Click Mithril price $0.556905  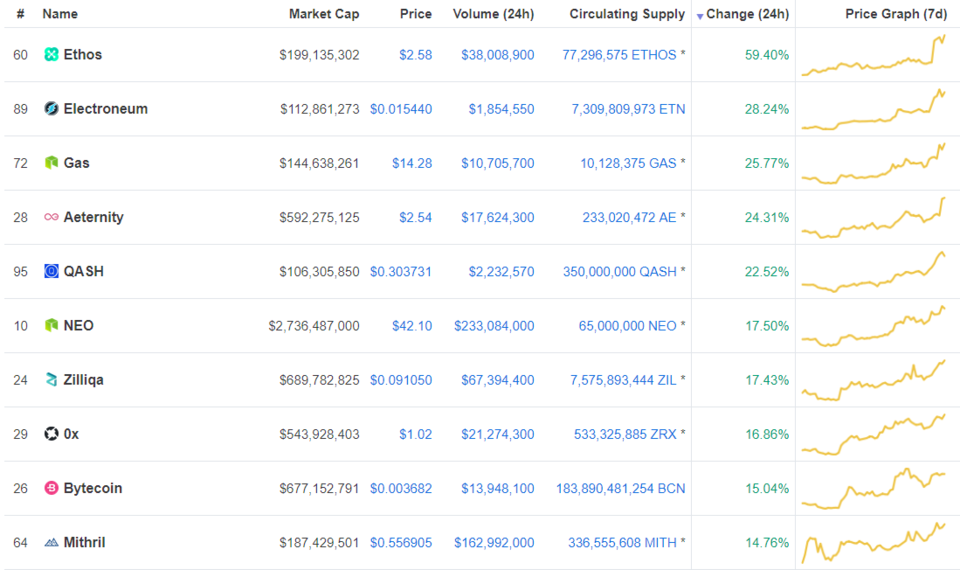click(401, 542)
